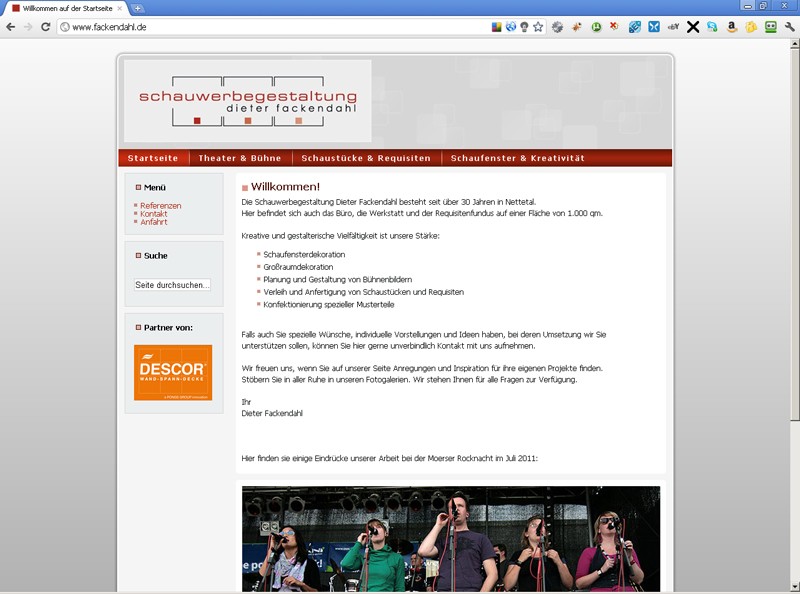Open the eBay extension
The height and width of the screenshot is (594, 800).
pos(673,27)
